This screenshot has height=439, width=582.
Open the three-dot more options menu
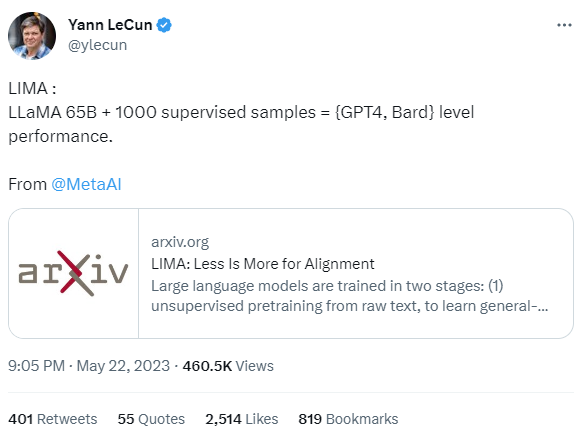pyautogui.click(x=564, y=25)
